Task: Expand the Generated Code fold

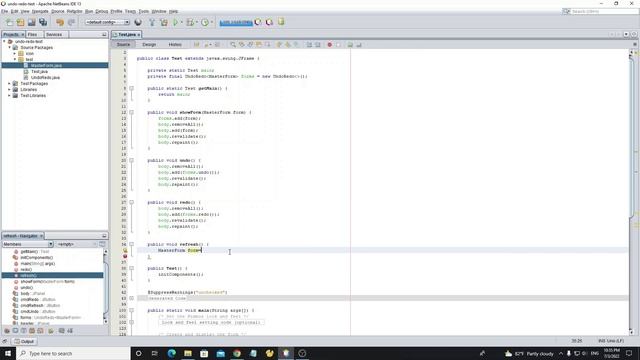Action: tap(131, 298)
